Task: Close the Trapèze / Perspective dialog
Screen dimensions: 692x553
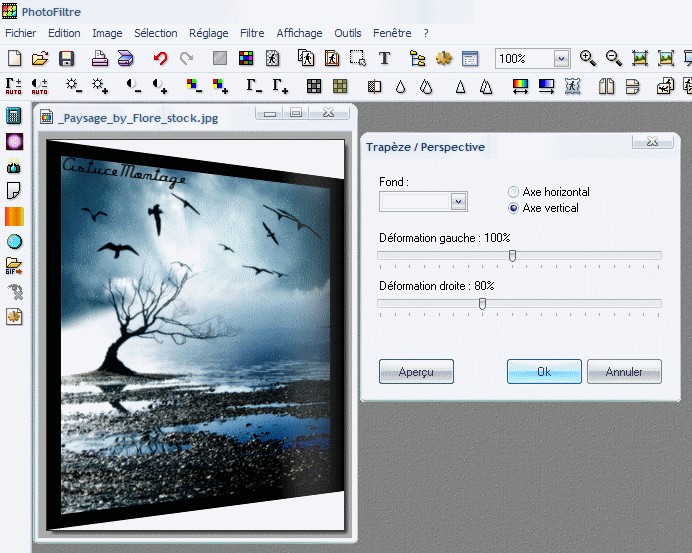Action: point(652,141)
